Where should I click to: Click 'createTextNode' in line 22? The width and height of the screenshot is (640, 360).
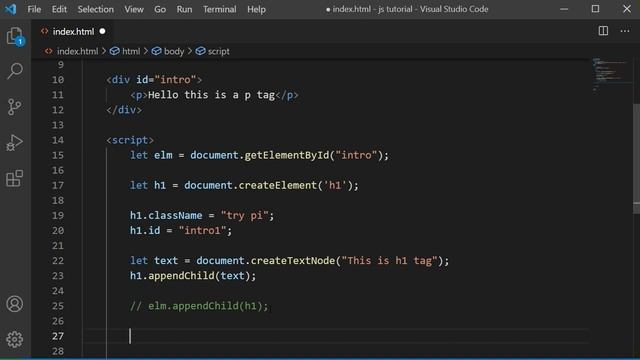(x=293, y=260)
